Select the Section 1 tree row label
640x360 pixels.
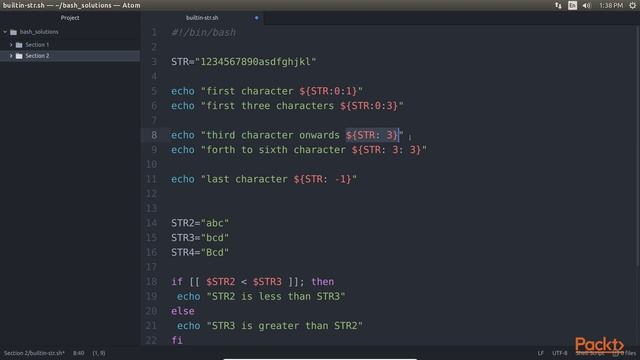[37, 44]
